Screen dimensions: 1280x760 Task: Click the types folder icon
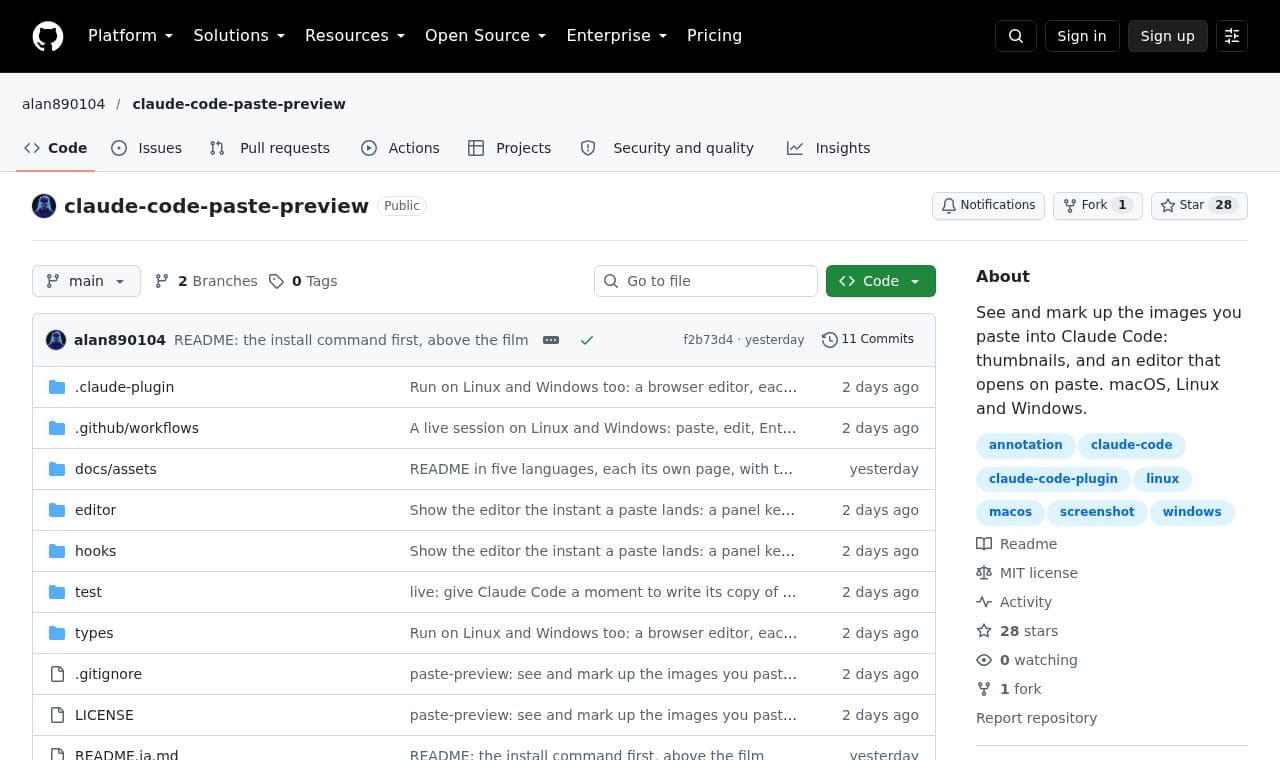(x=57, y=633)
